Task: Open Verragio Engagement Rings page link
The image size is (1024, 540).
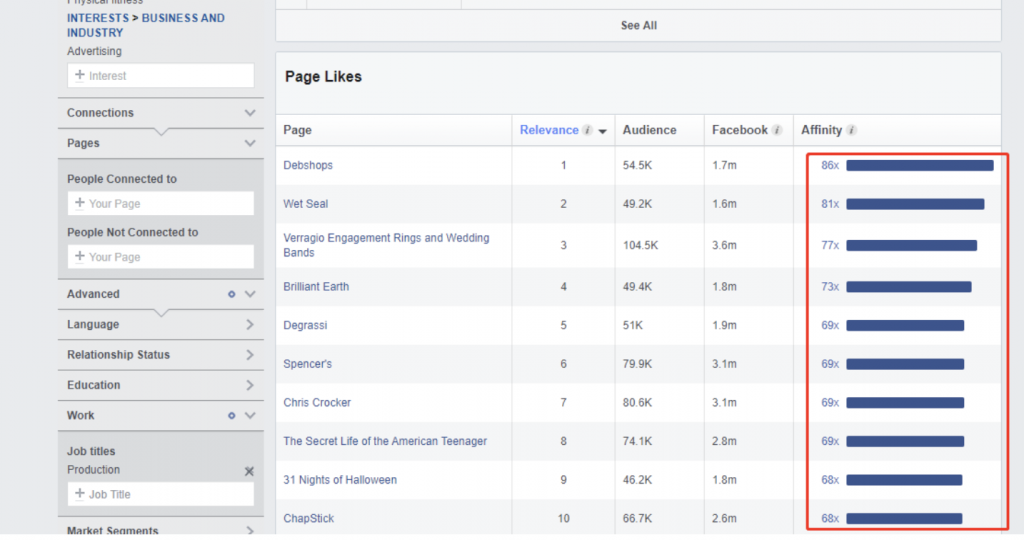Action: (x=386, y=245)
